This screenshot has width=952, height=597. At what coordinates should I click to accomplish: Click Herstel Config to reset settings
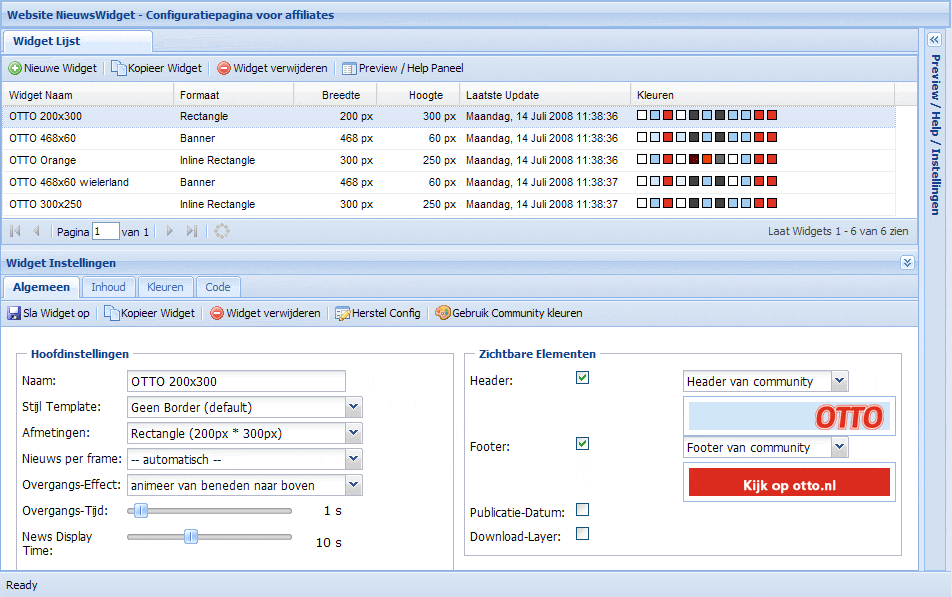click(377, 313)
